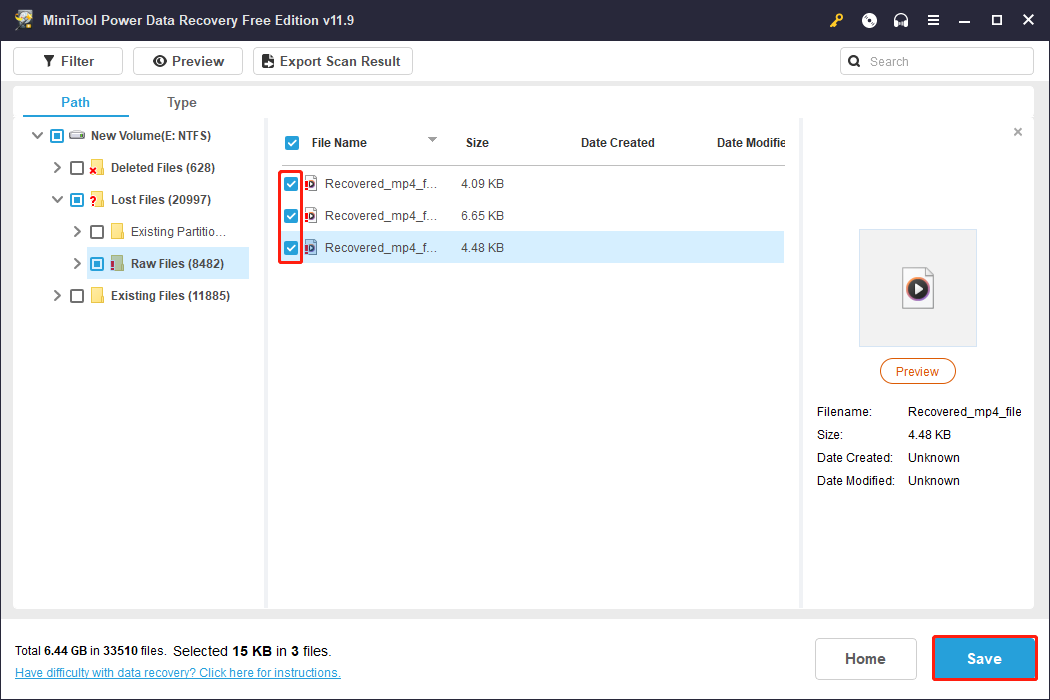Uncheck the 6.65 KB file checkbox

(291, 216)
